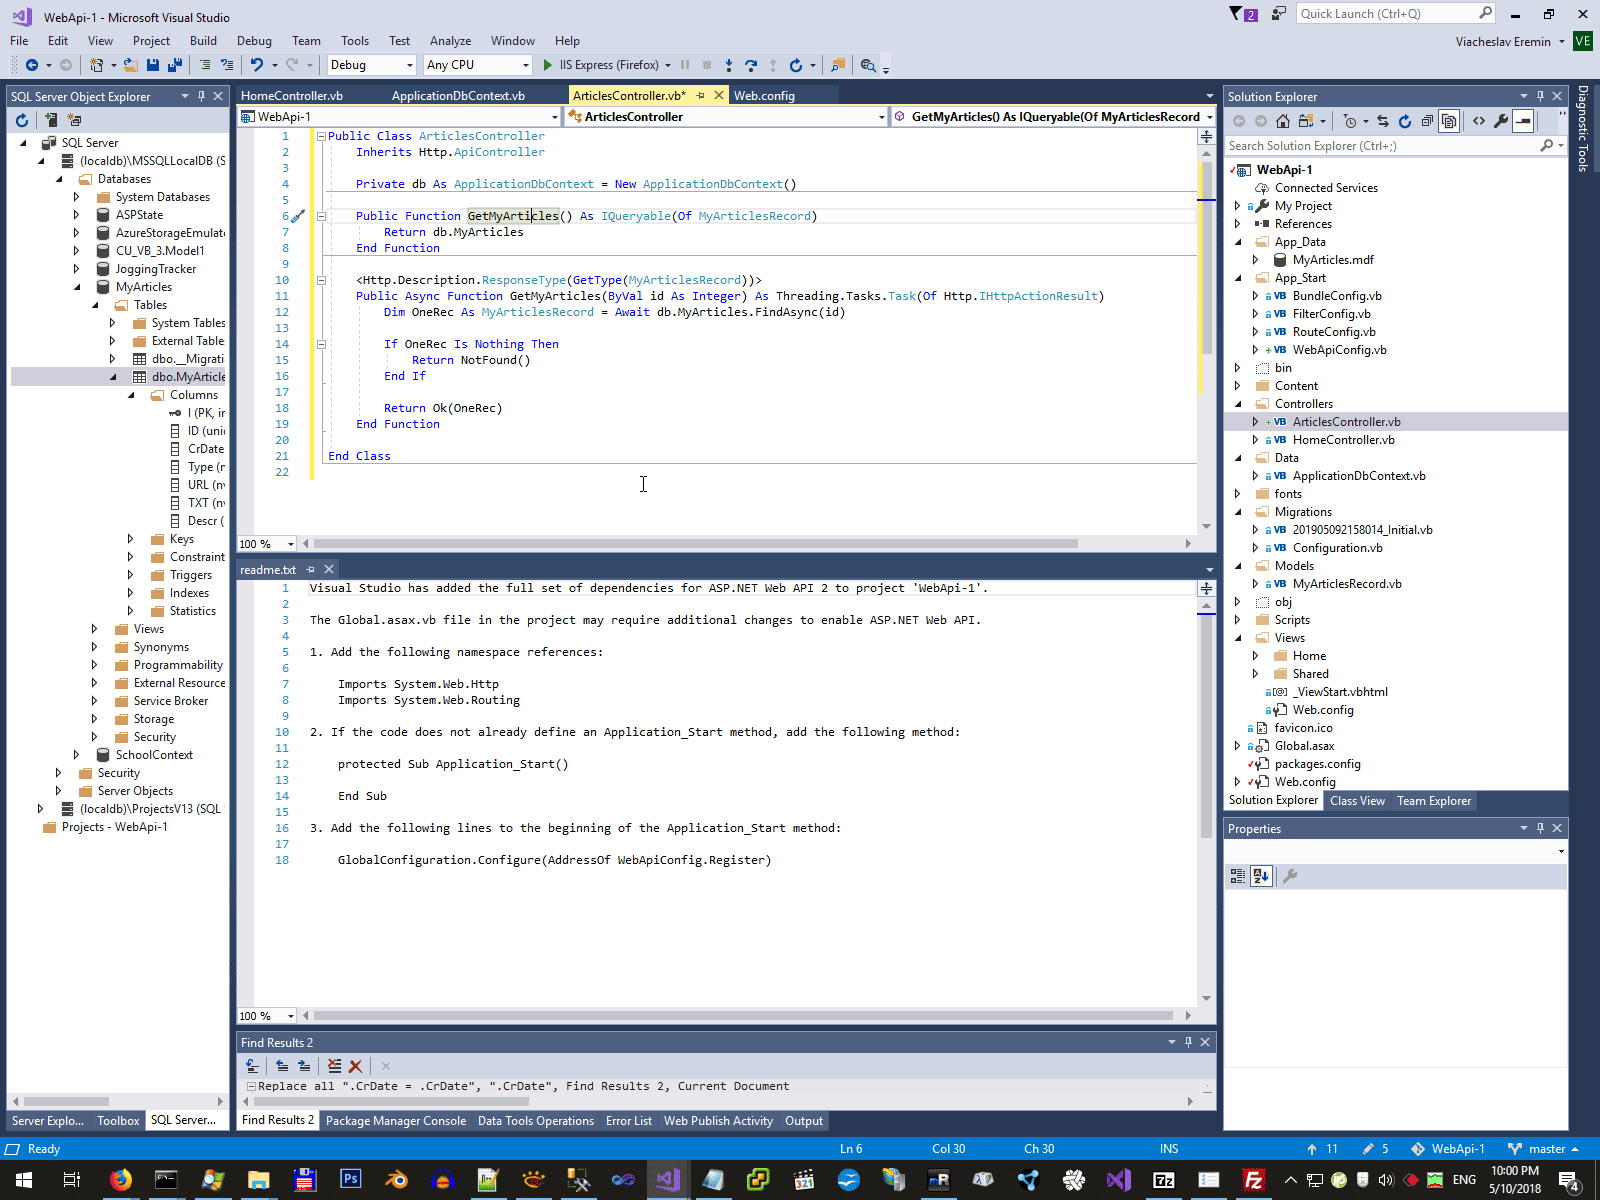
Task: Click the Diagnostic Tools side tab
Action: 1583,129
